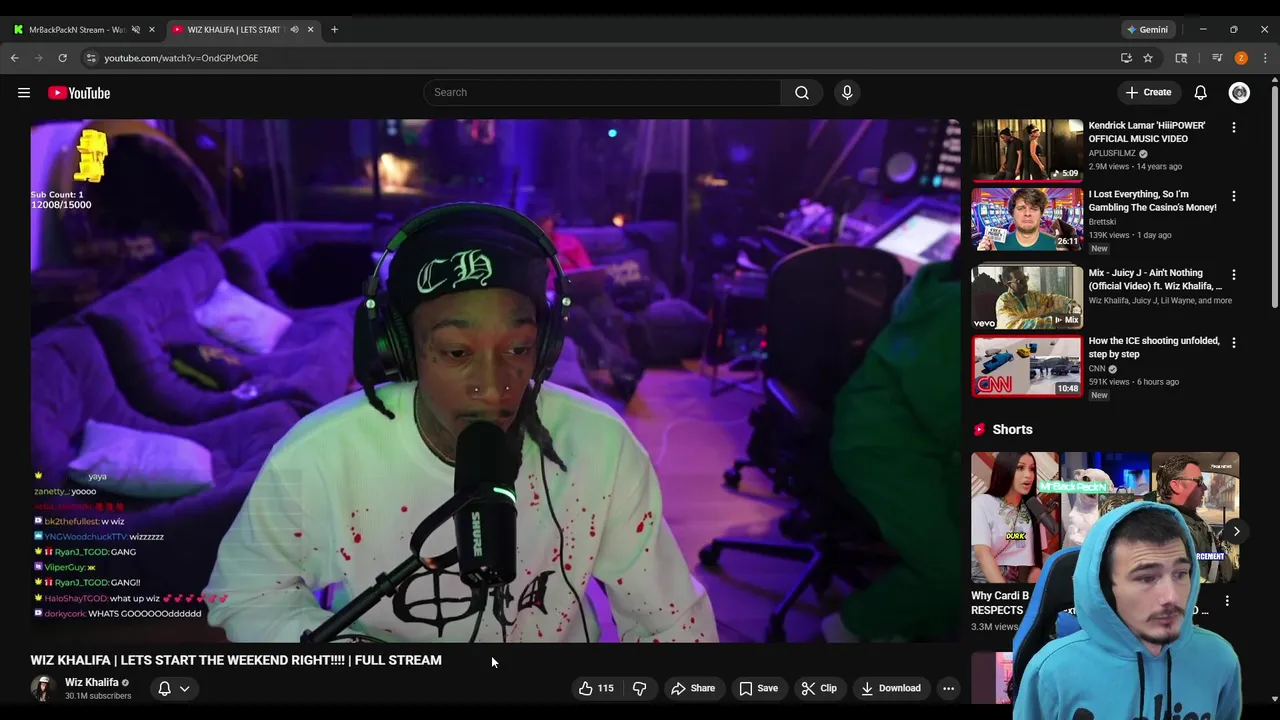
Task: Open Chrome profile Z avatar
Action: [1241, 58]
